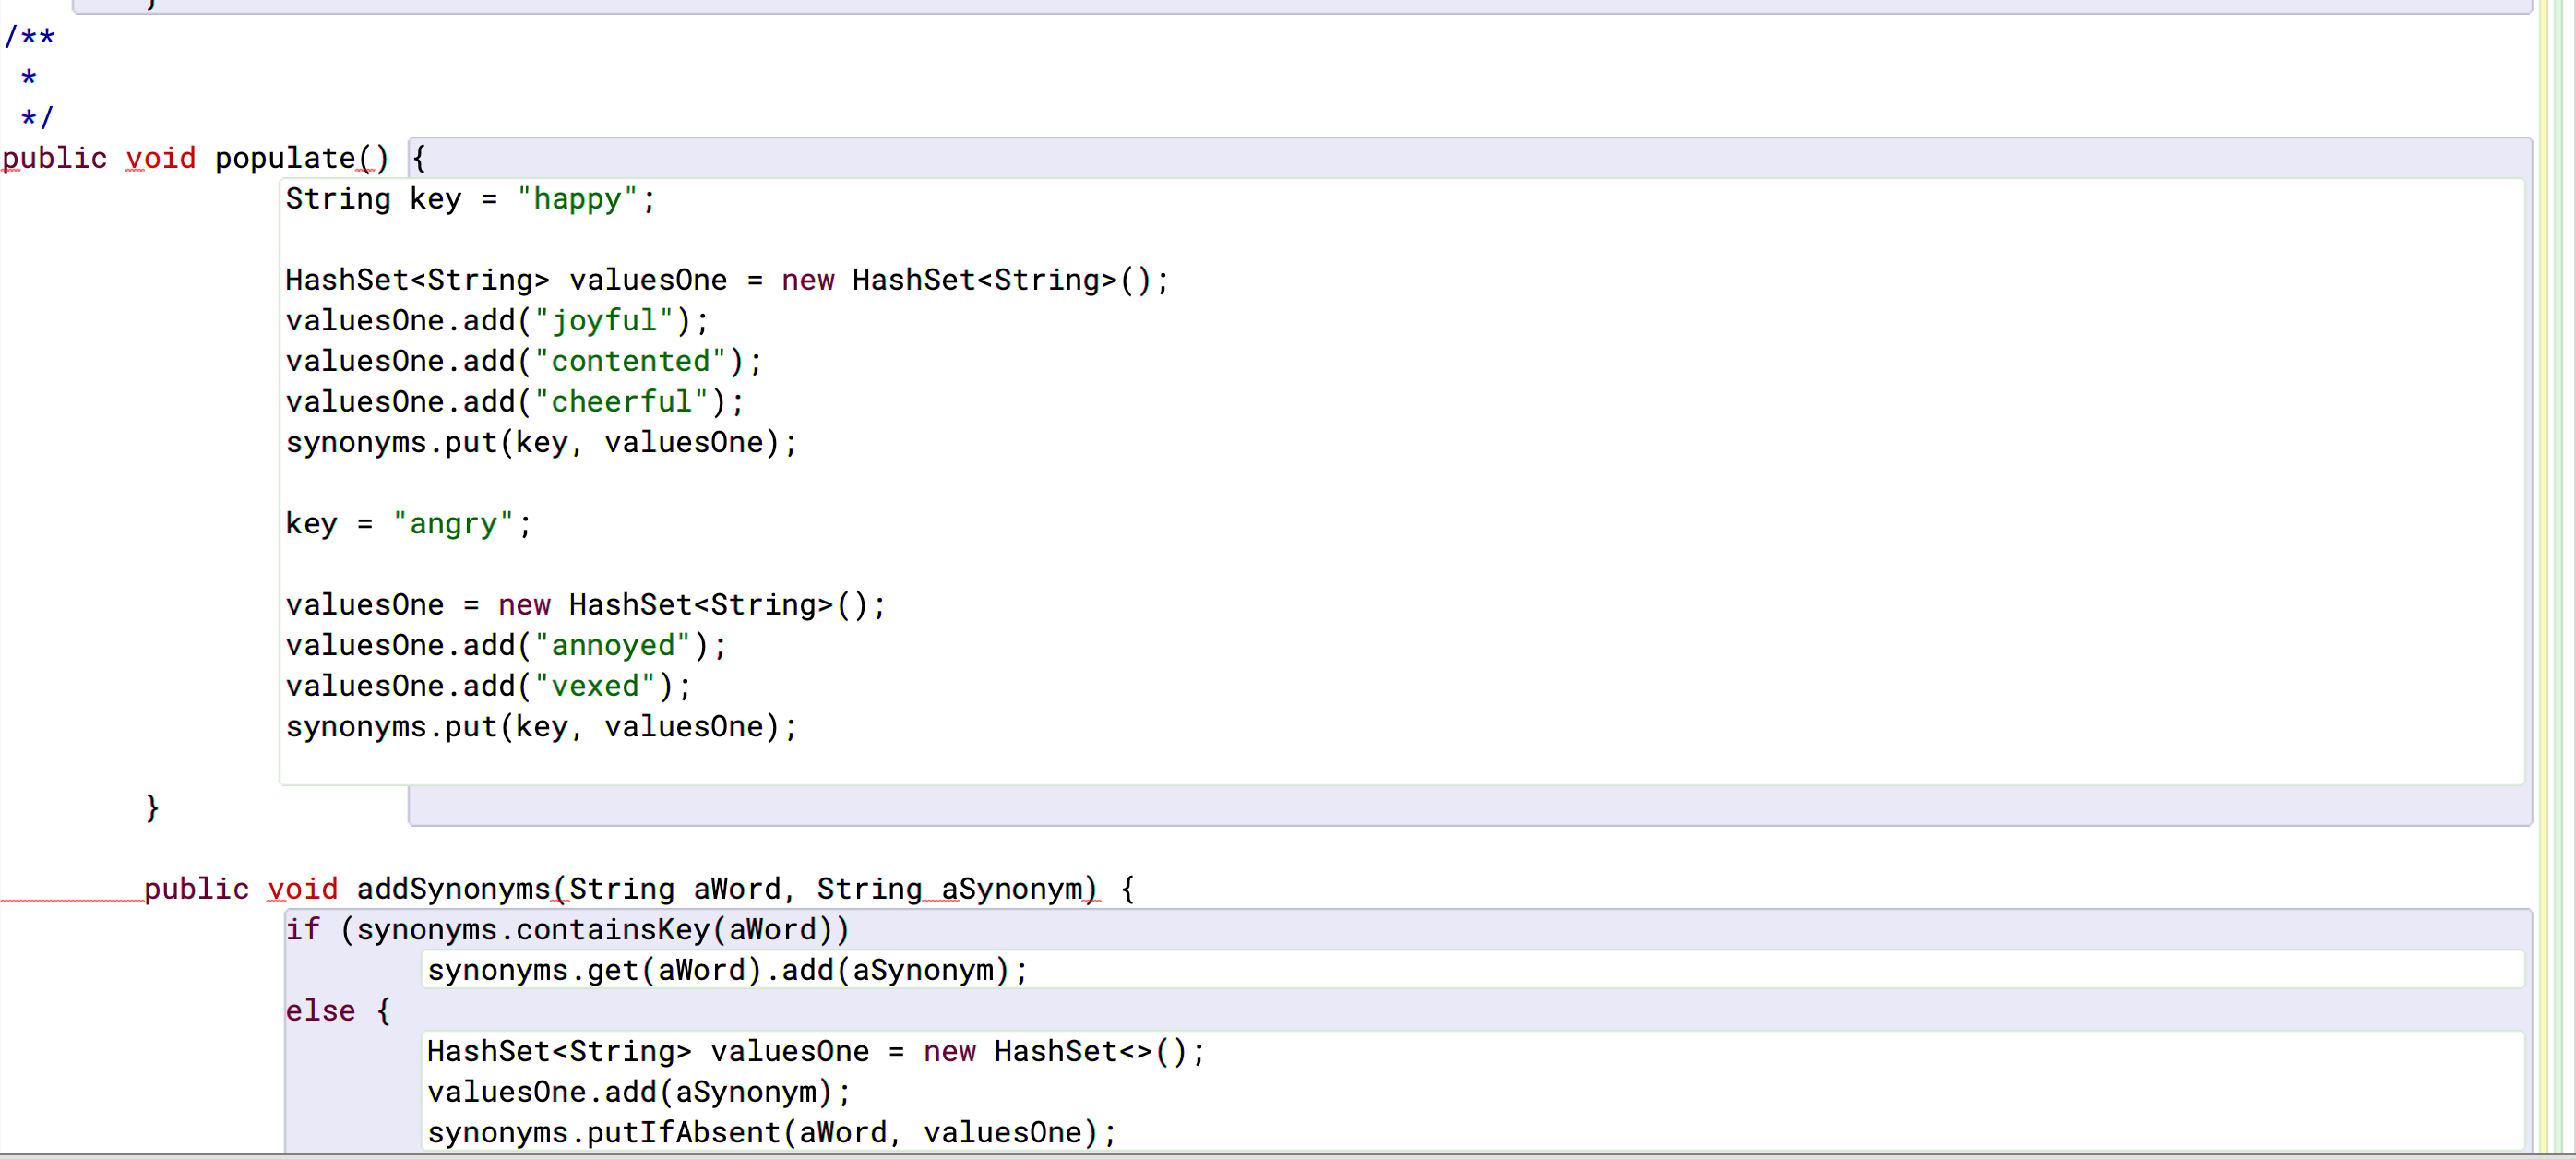This screenshot has height=1159, width=2576.
Task: Click the string "annoyed" argument
Action: (614, 645)
